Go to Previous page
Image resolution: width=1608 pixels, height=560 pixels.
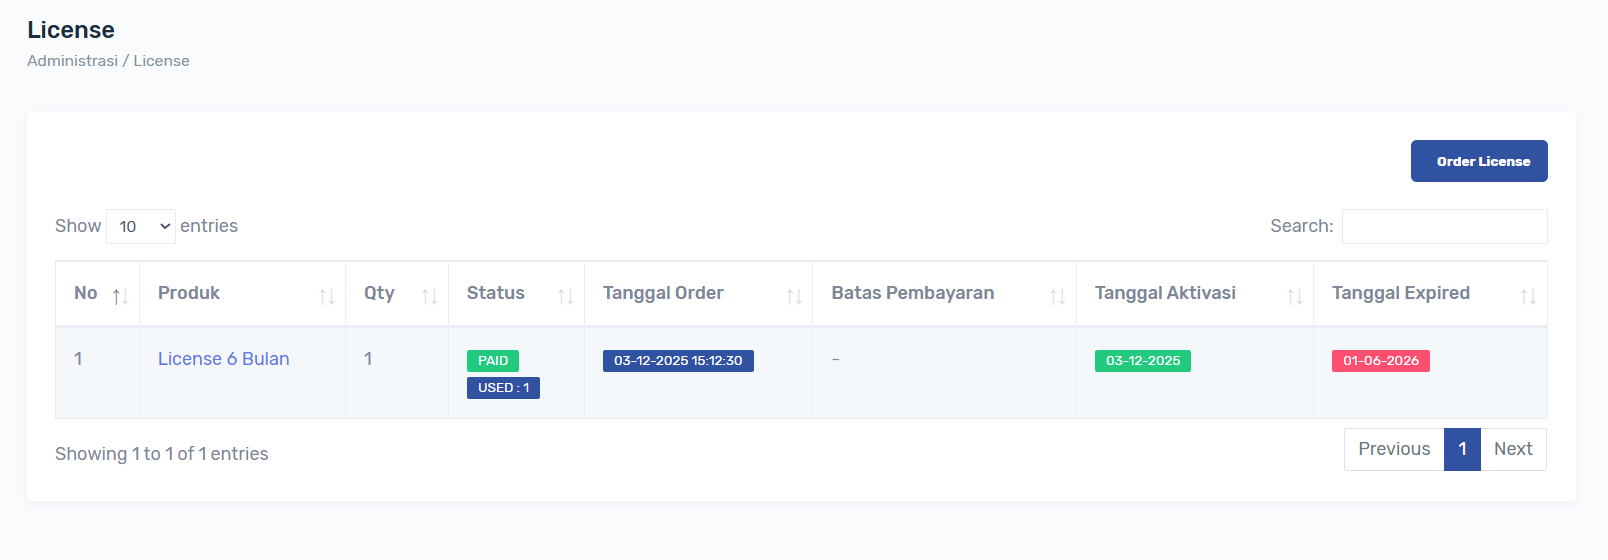(x=1394, y=450)
